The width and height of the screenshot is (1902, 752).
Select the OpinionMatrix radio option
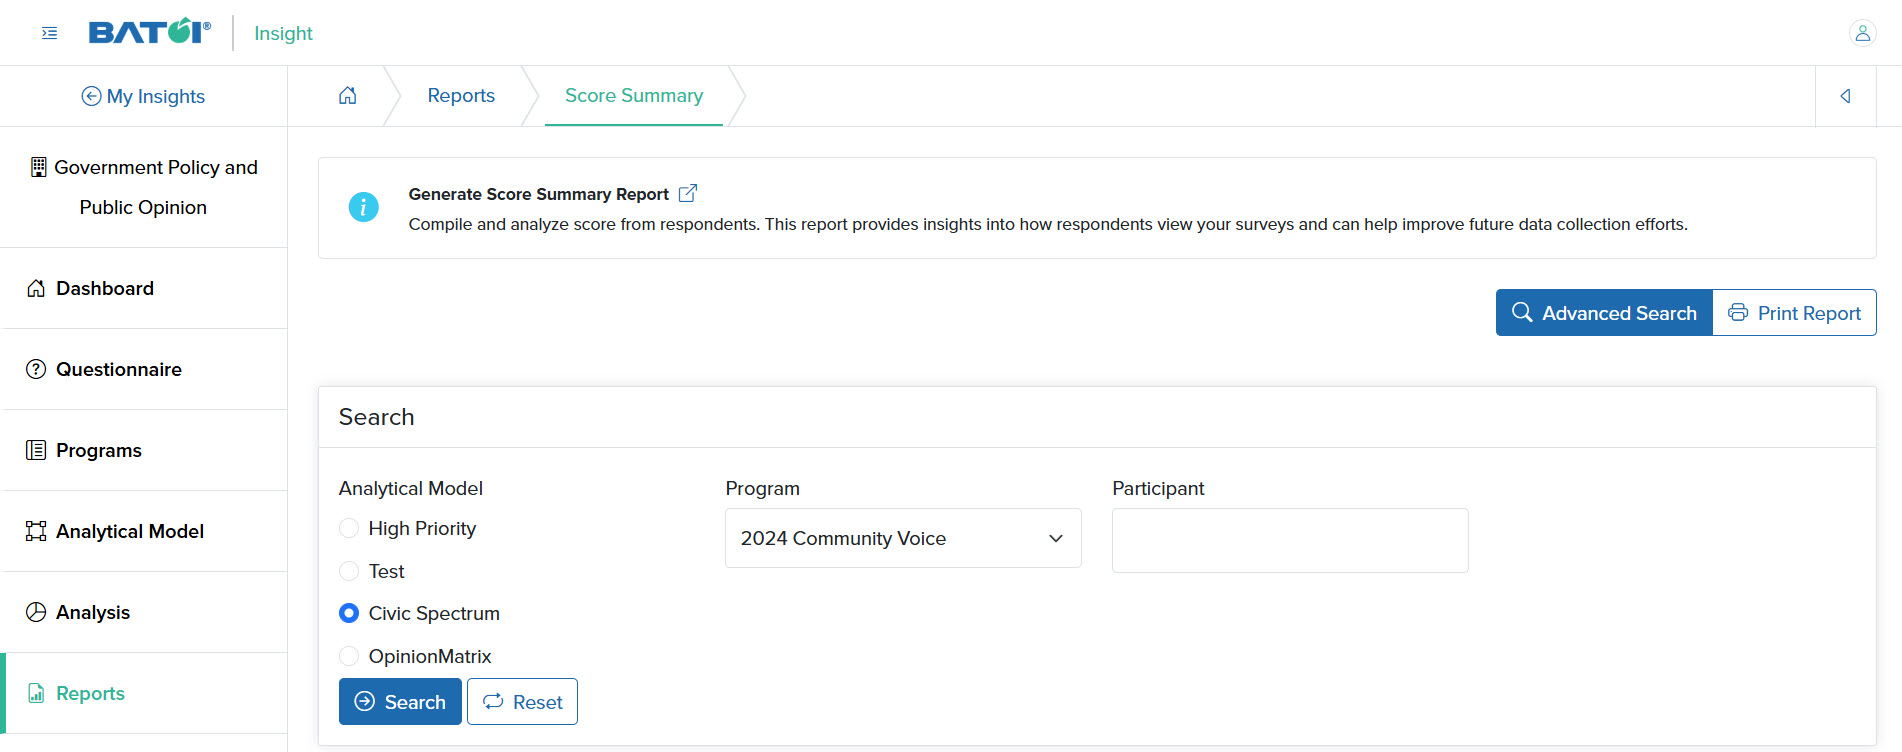[x=349, y=656]
